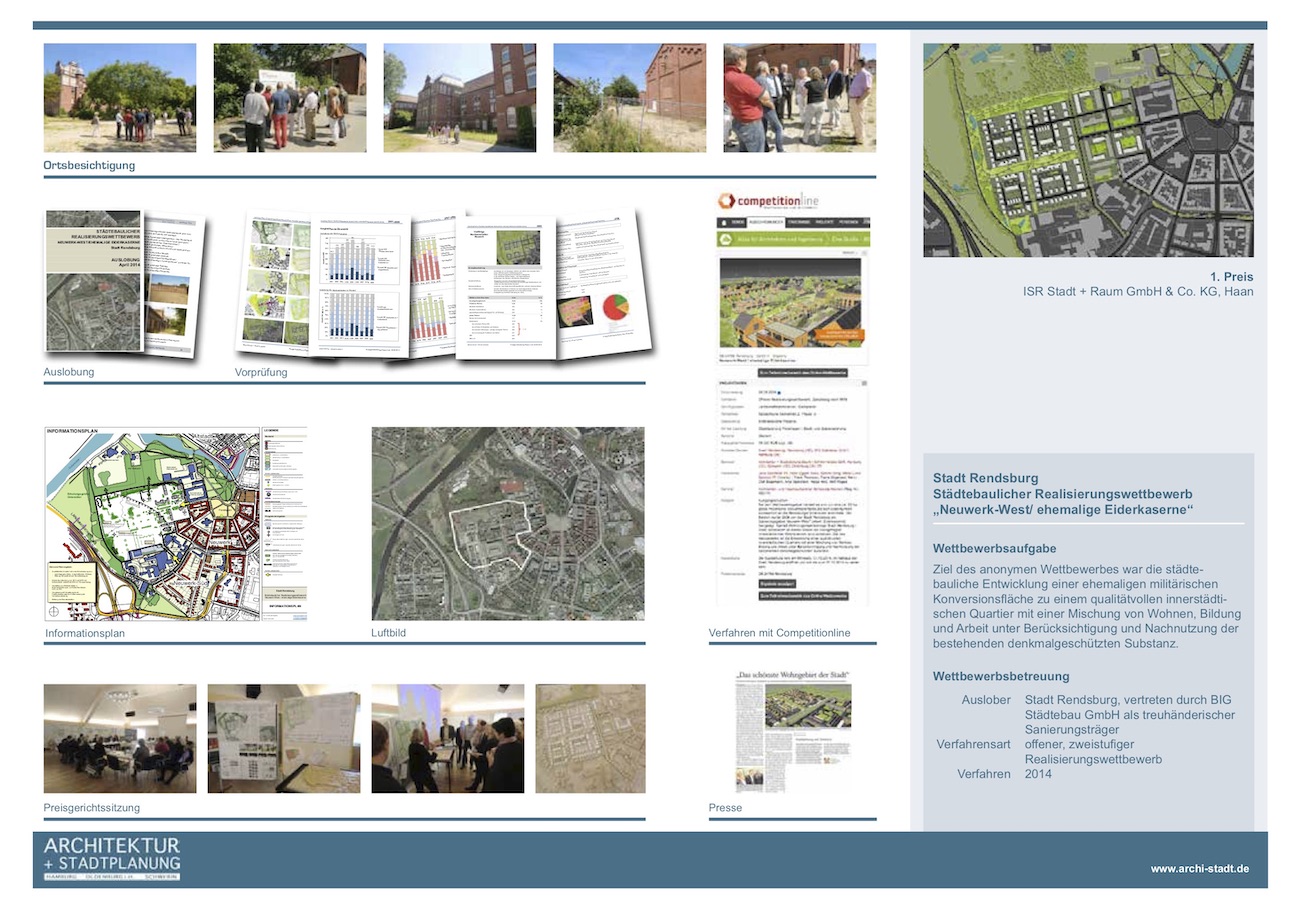Open the first Preisgerichtssitzung meeting room photo
Viewport: 1298px width, 917px height.
pos(120,738)
